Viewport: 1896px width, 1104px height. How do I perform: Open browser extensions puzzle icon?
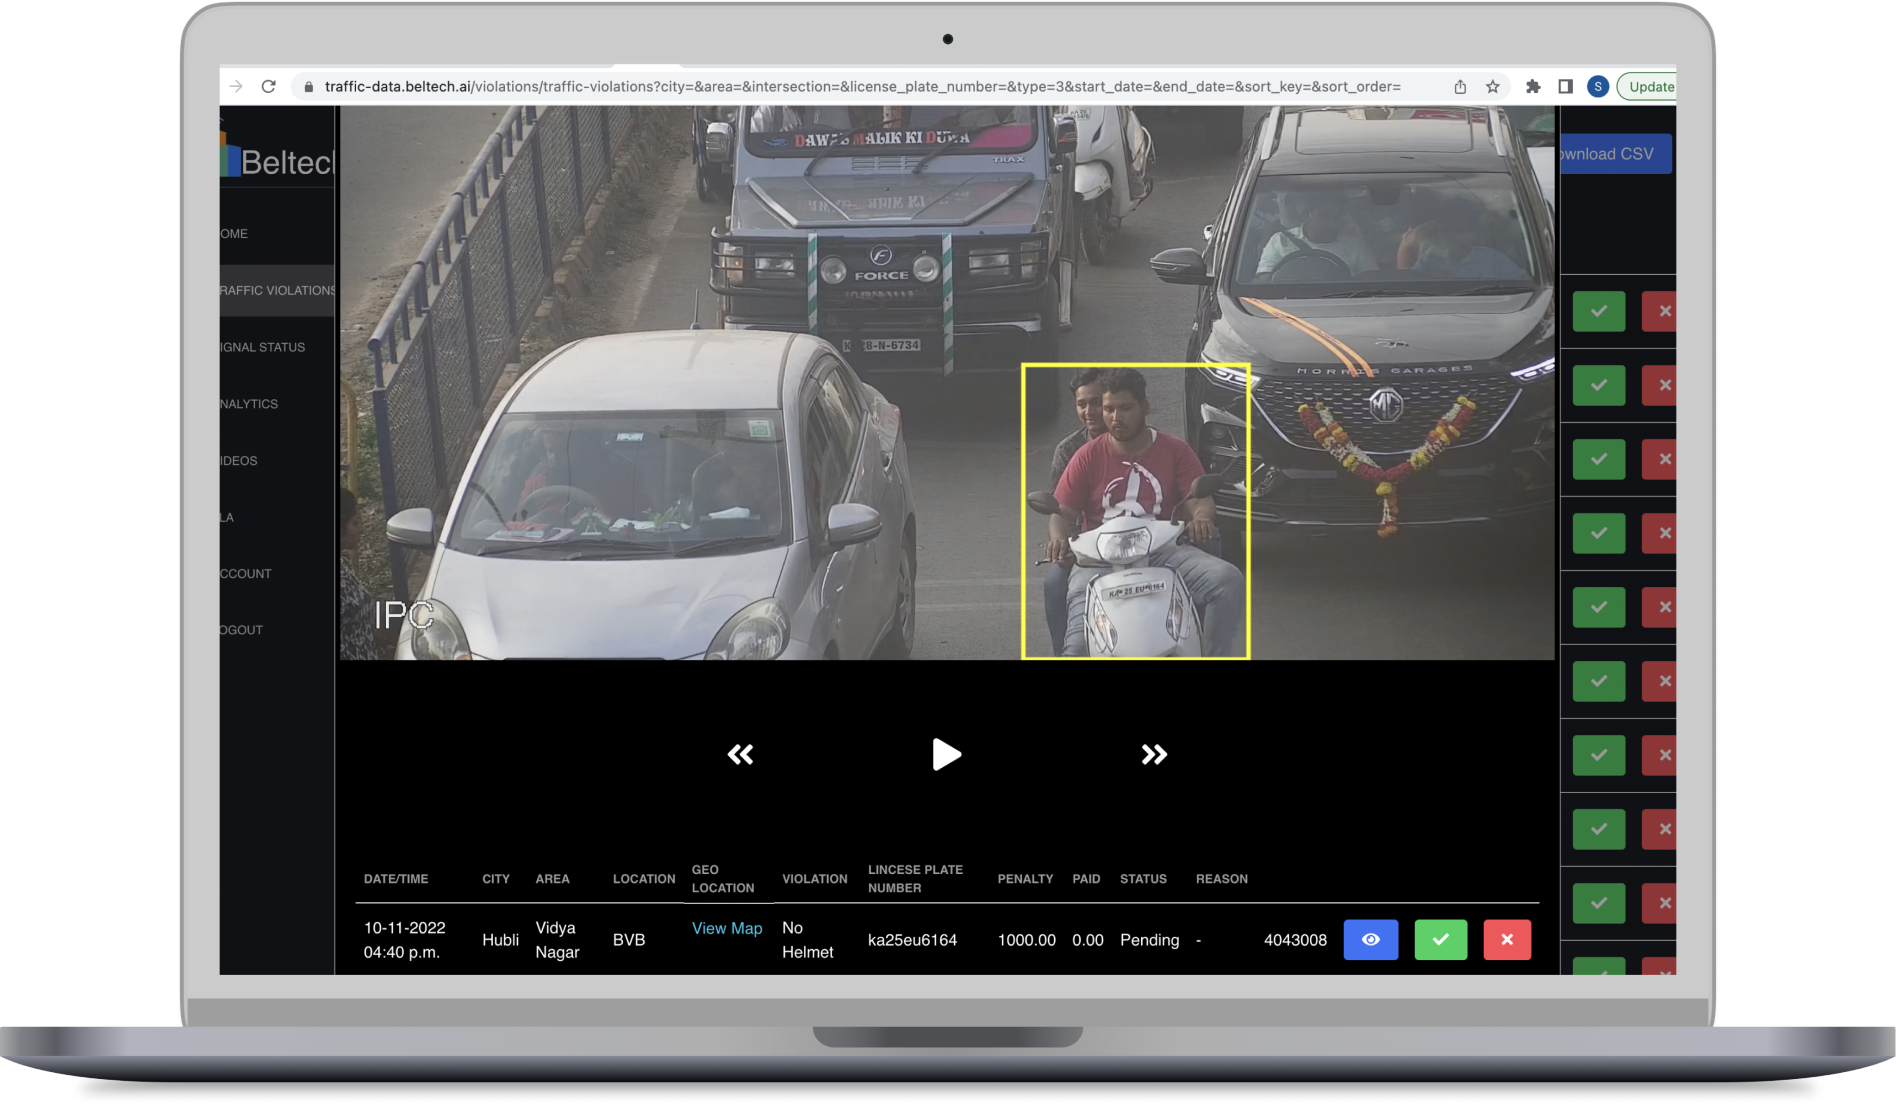1533,86
